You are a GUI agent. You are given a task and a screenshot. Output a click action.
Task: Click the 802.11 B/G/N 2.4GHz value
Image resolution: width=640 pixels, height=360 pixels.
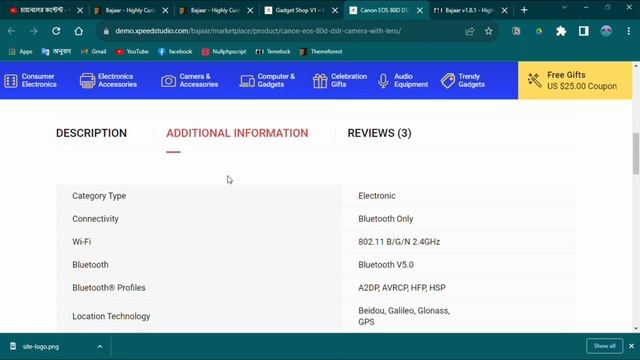[x=399, y=242]
